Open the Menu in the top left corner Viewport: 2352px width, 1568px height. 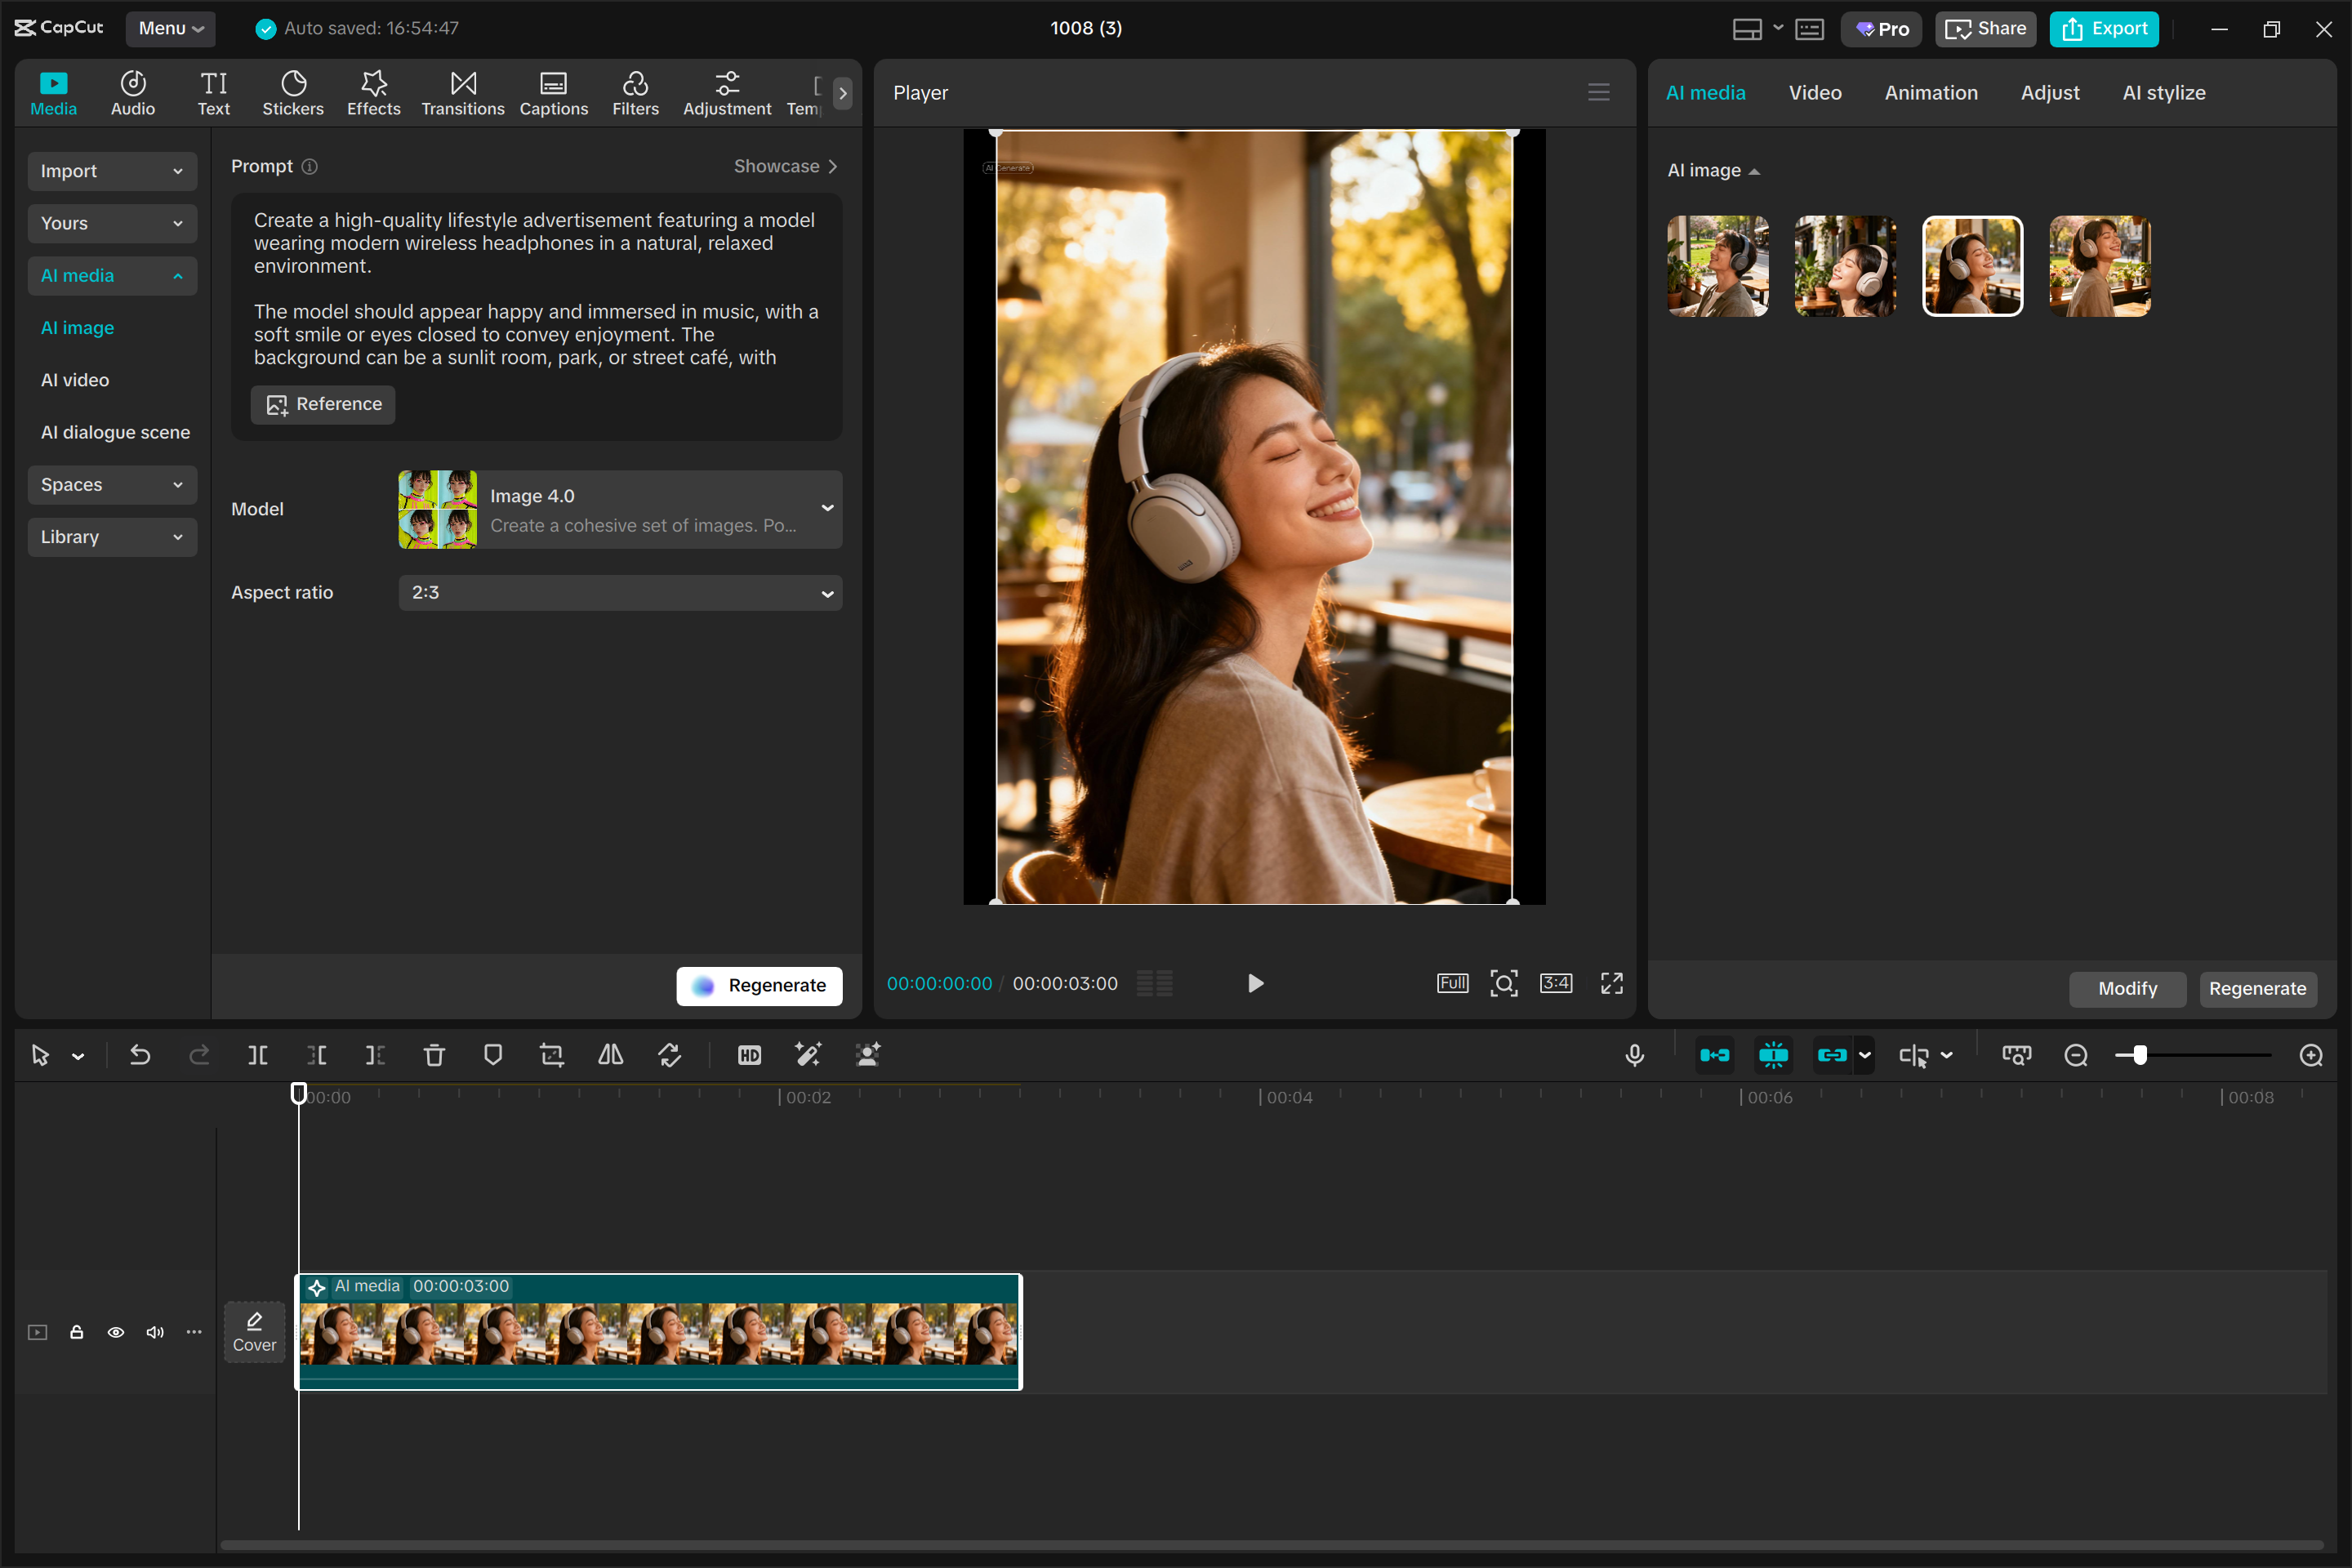(169, 28)
